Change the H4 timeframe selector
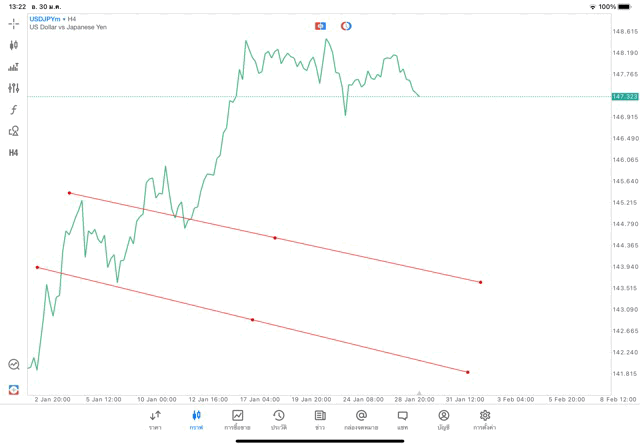Image resolution: width=640 pixels, height=447 pixels. tap(14, 152)
